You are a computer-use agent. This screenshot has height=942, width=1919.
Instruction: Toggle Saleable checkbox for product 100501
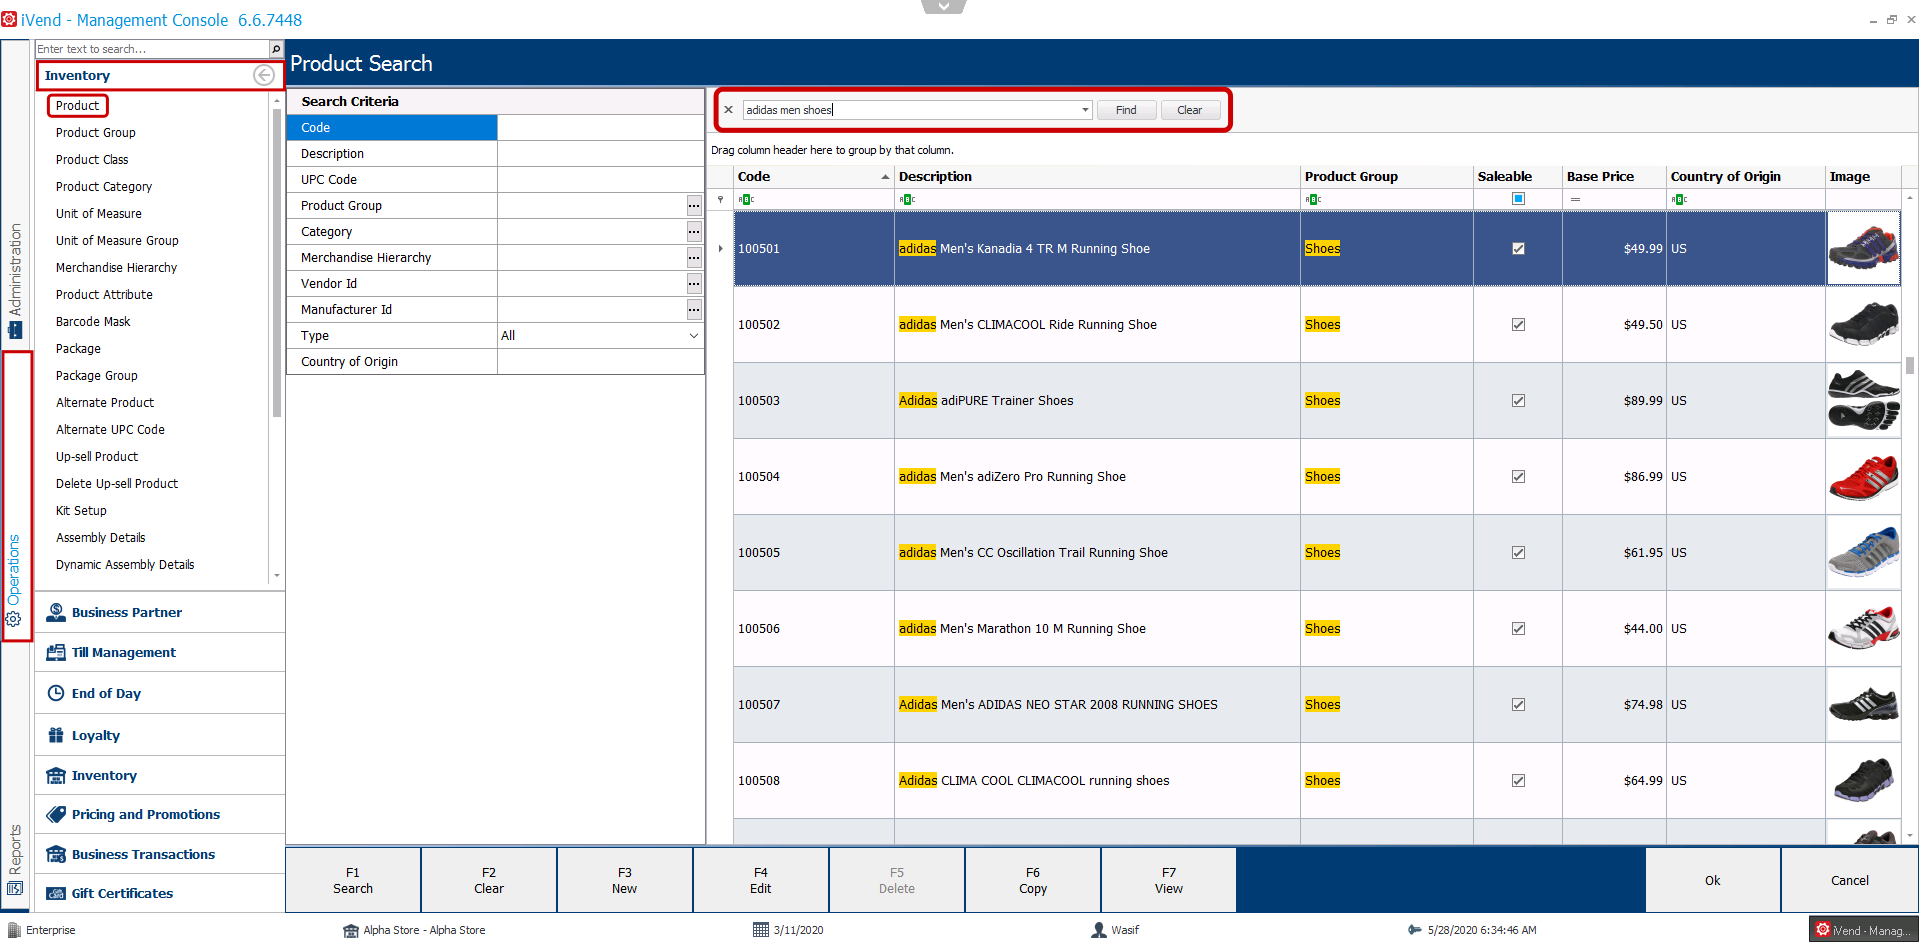[x=1518, y=249]
